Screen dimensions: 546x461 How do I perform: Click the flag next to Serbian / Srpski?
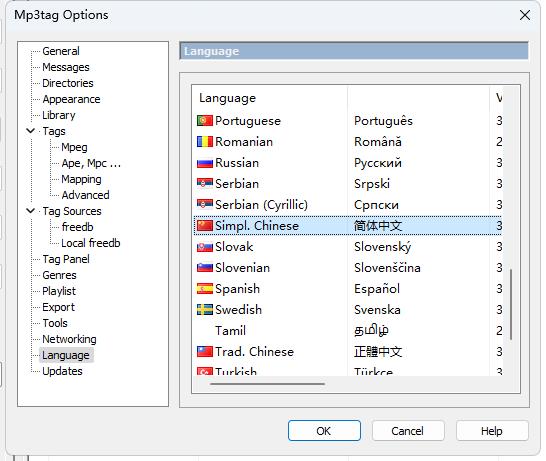205,184
